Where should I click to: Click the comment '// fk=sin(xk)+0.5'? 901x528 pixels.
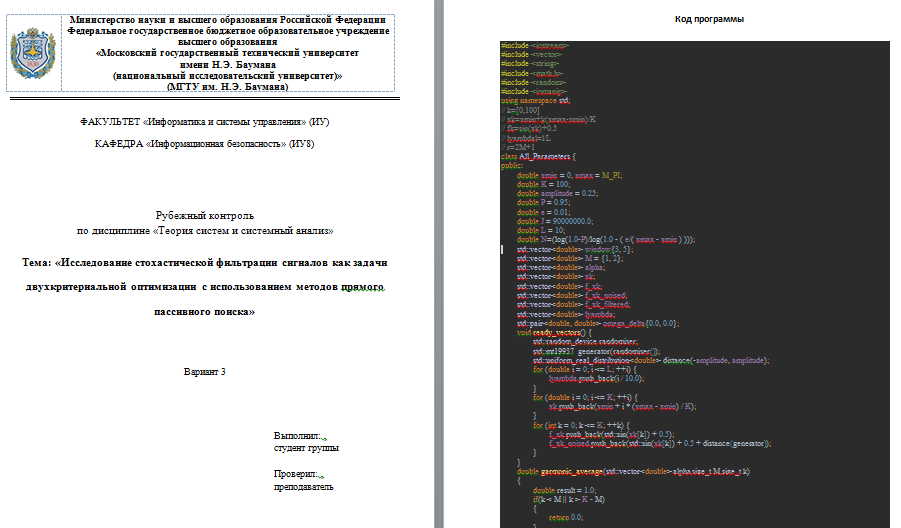coord(529,128)
